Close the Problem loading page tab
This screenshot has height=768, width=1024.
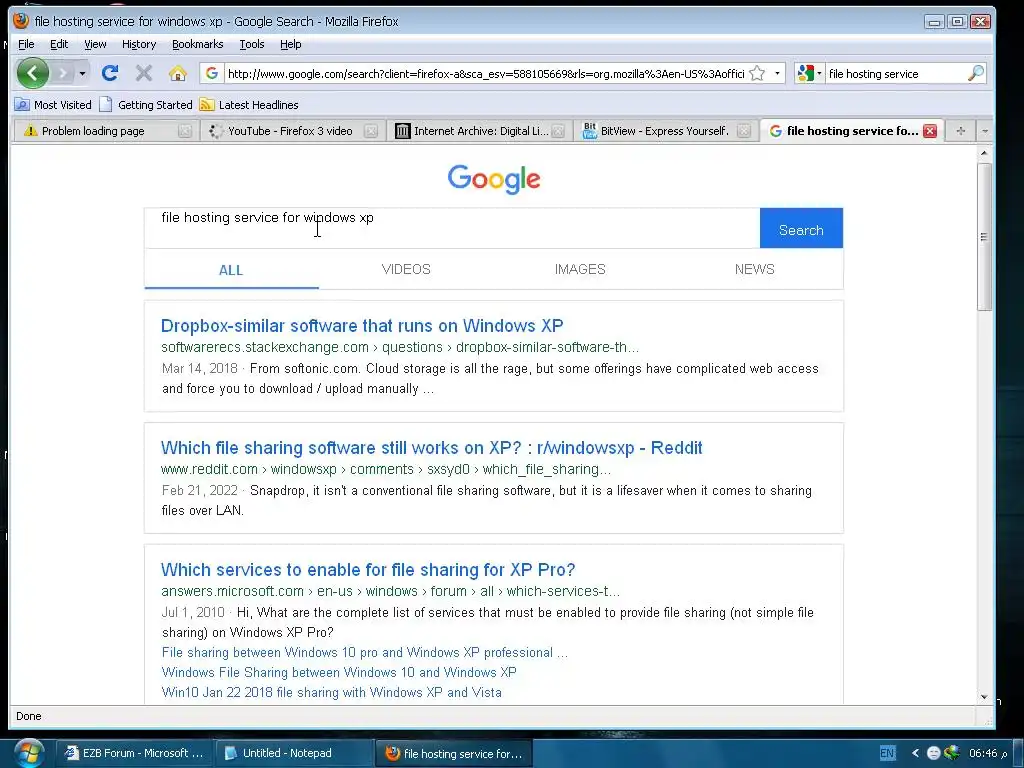[x=185, y=131]
